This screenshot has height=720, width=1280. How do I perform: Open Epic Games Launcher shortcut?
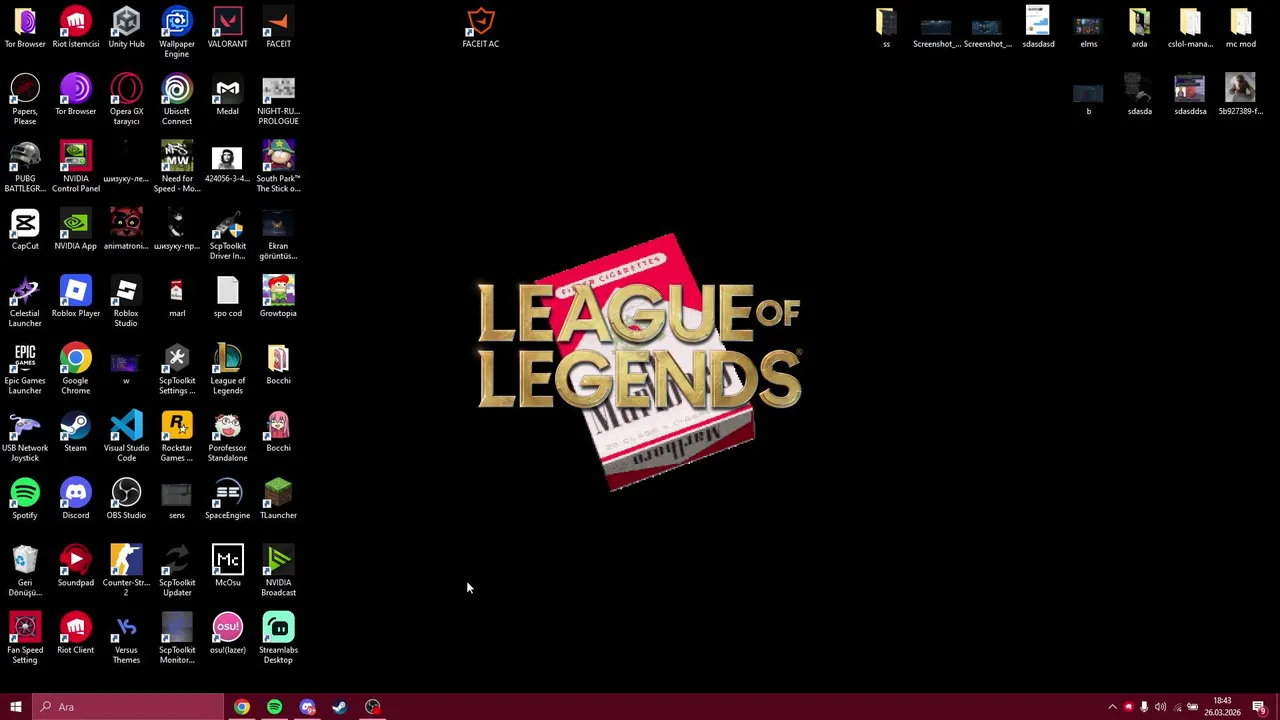click(x=25, y=369)
